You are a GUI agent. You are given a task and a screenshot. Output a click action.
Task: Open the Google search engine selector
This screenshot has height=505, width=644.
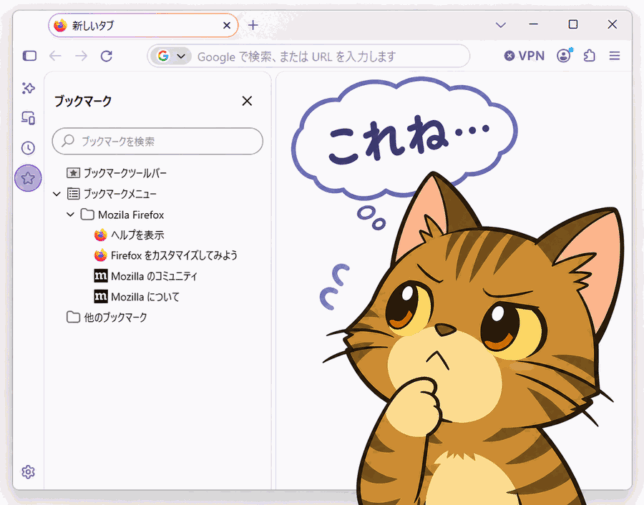coord(171,56)
